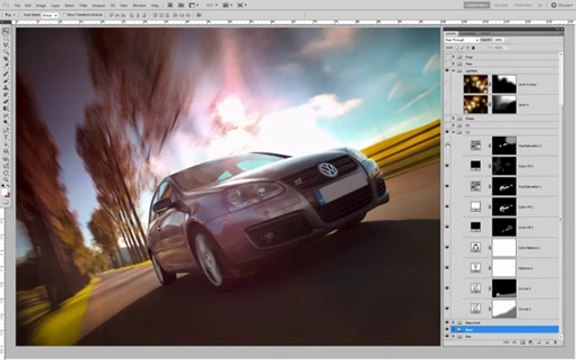The width and height of the screenshot is (576, 360).
Task: Open the Window menu
Action: click(139, 6)
